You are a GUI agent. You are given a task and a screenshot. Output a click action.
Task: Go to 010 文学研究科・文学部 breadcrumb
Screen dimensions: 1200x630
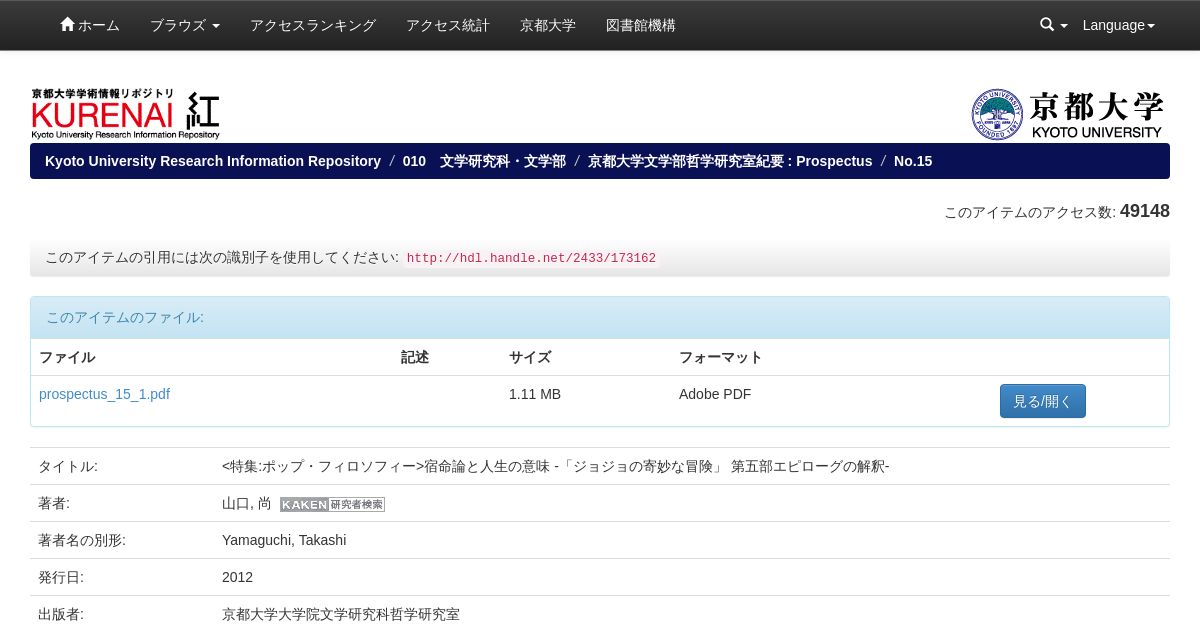pos(484,161)
